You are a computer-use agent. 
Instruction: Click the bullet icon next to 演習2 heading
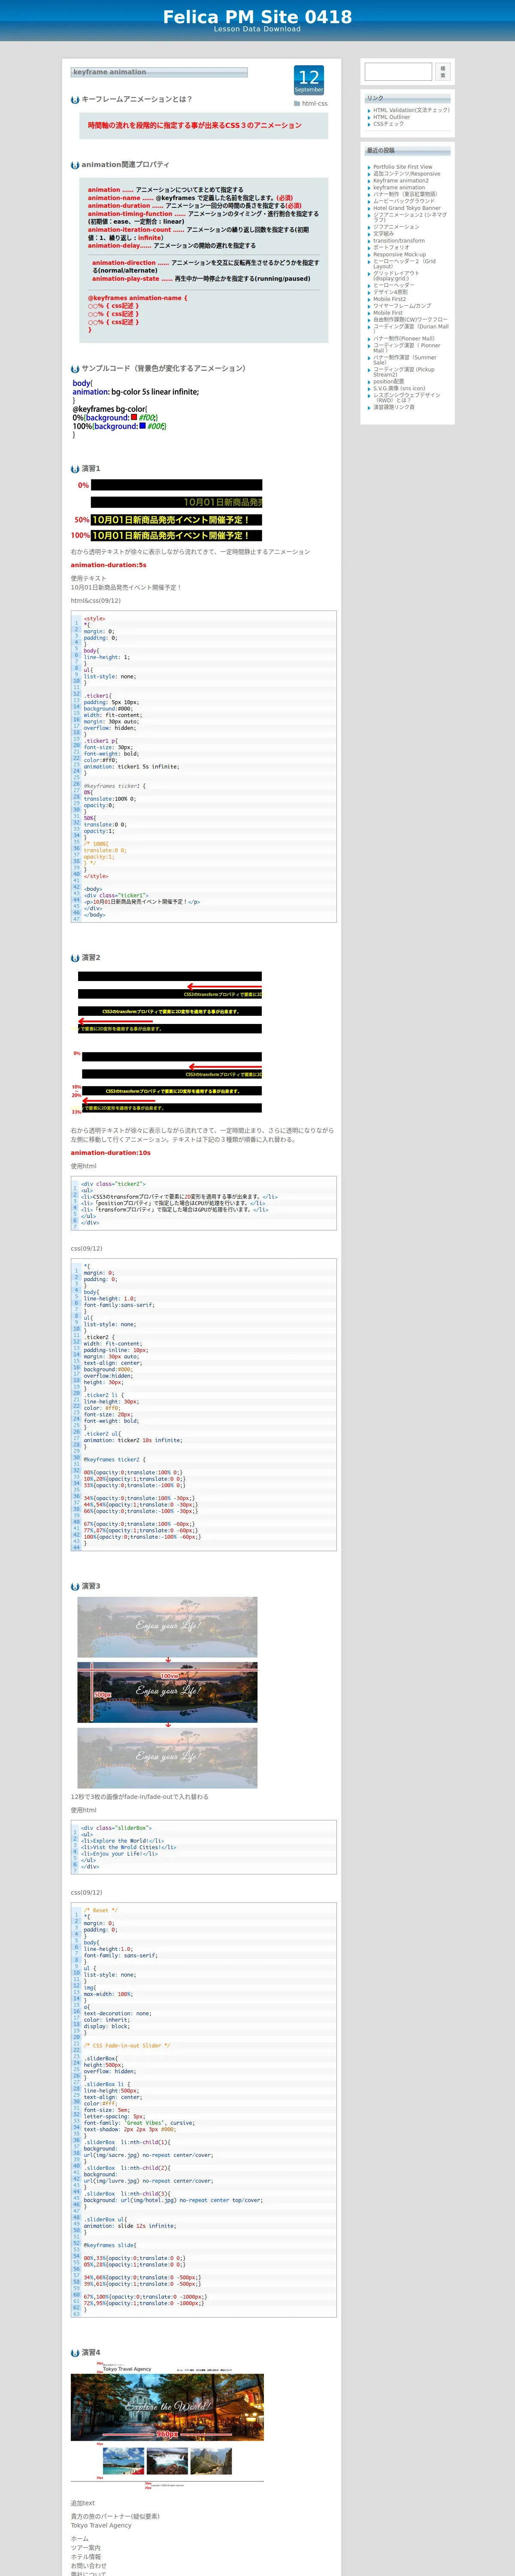pyautogui.click(x=75, y=958)
